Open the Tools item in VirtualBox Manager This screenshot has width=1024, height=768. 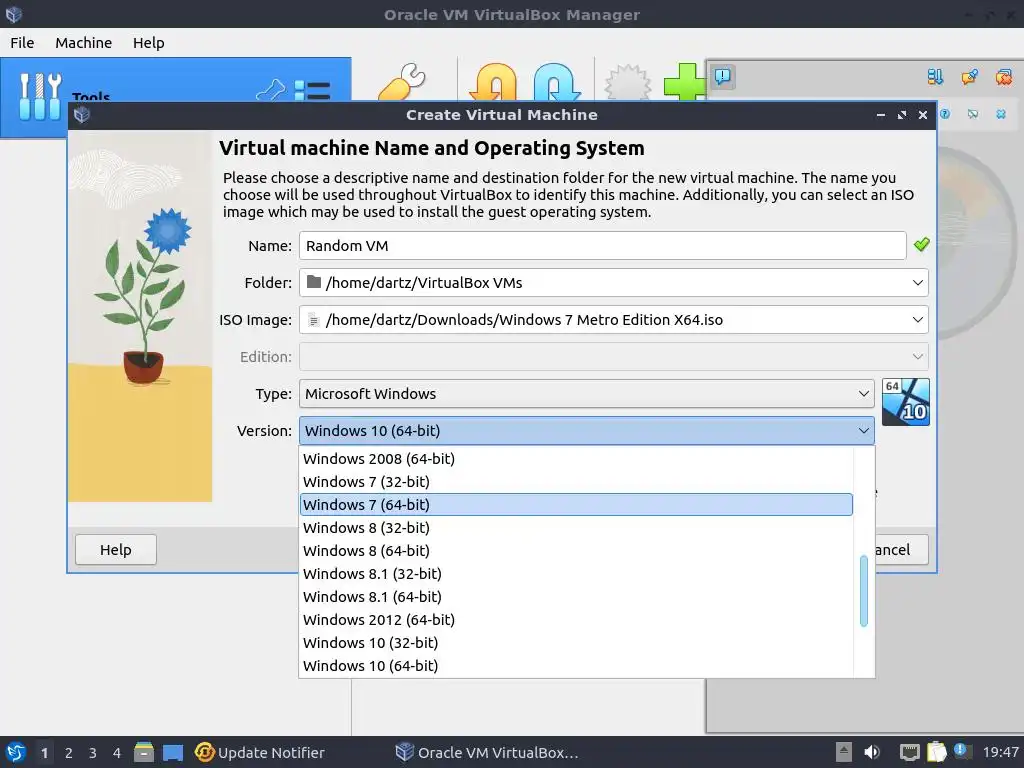[175, 97]
